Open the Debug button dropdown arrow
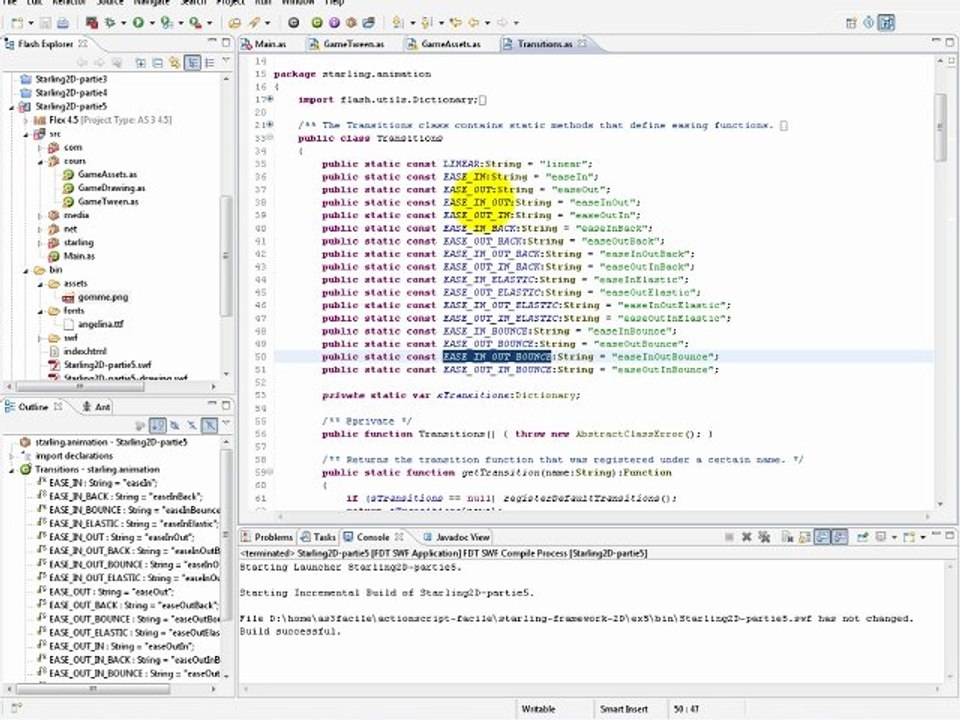Screen dimensions: 960x720 tap(123, 23)
